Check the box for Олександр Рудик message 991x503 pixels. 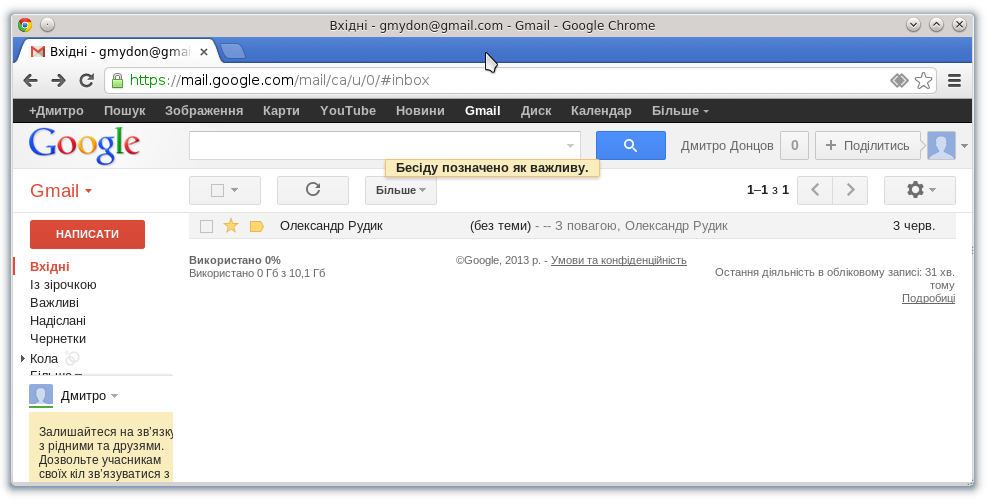coord(206,226)
